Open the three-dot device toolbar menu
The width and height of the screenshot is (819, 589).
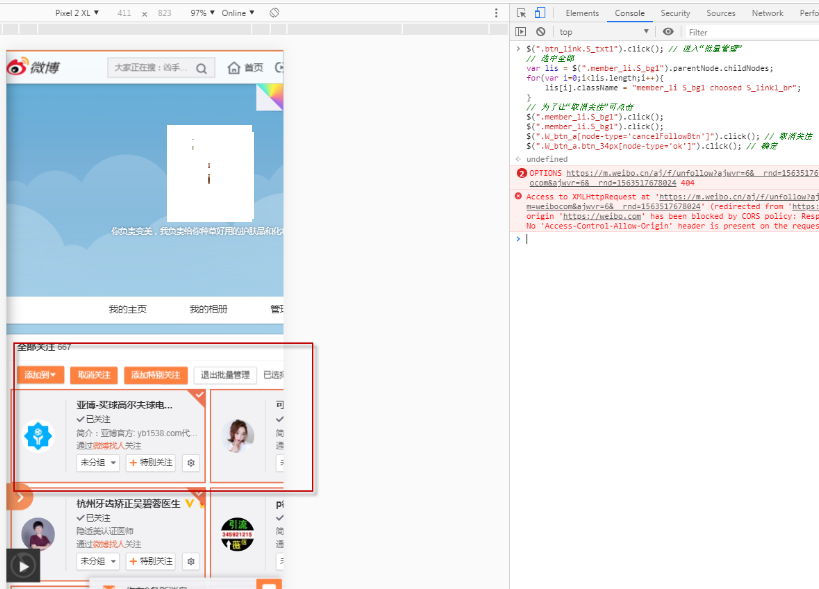(x=496, y=13)
